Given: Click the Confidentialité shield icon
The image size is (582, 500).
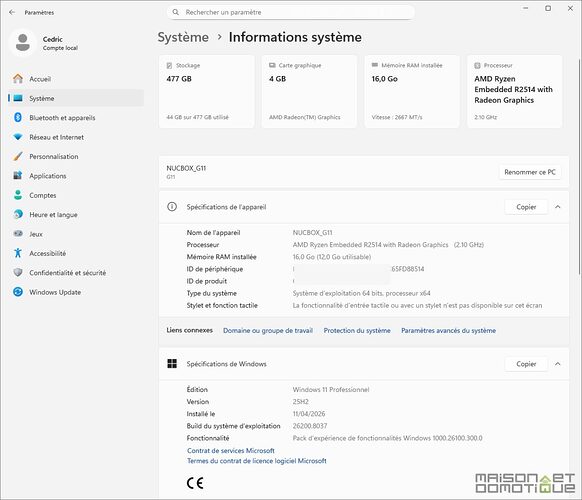Looking at the screenshot, I should 18,272.
